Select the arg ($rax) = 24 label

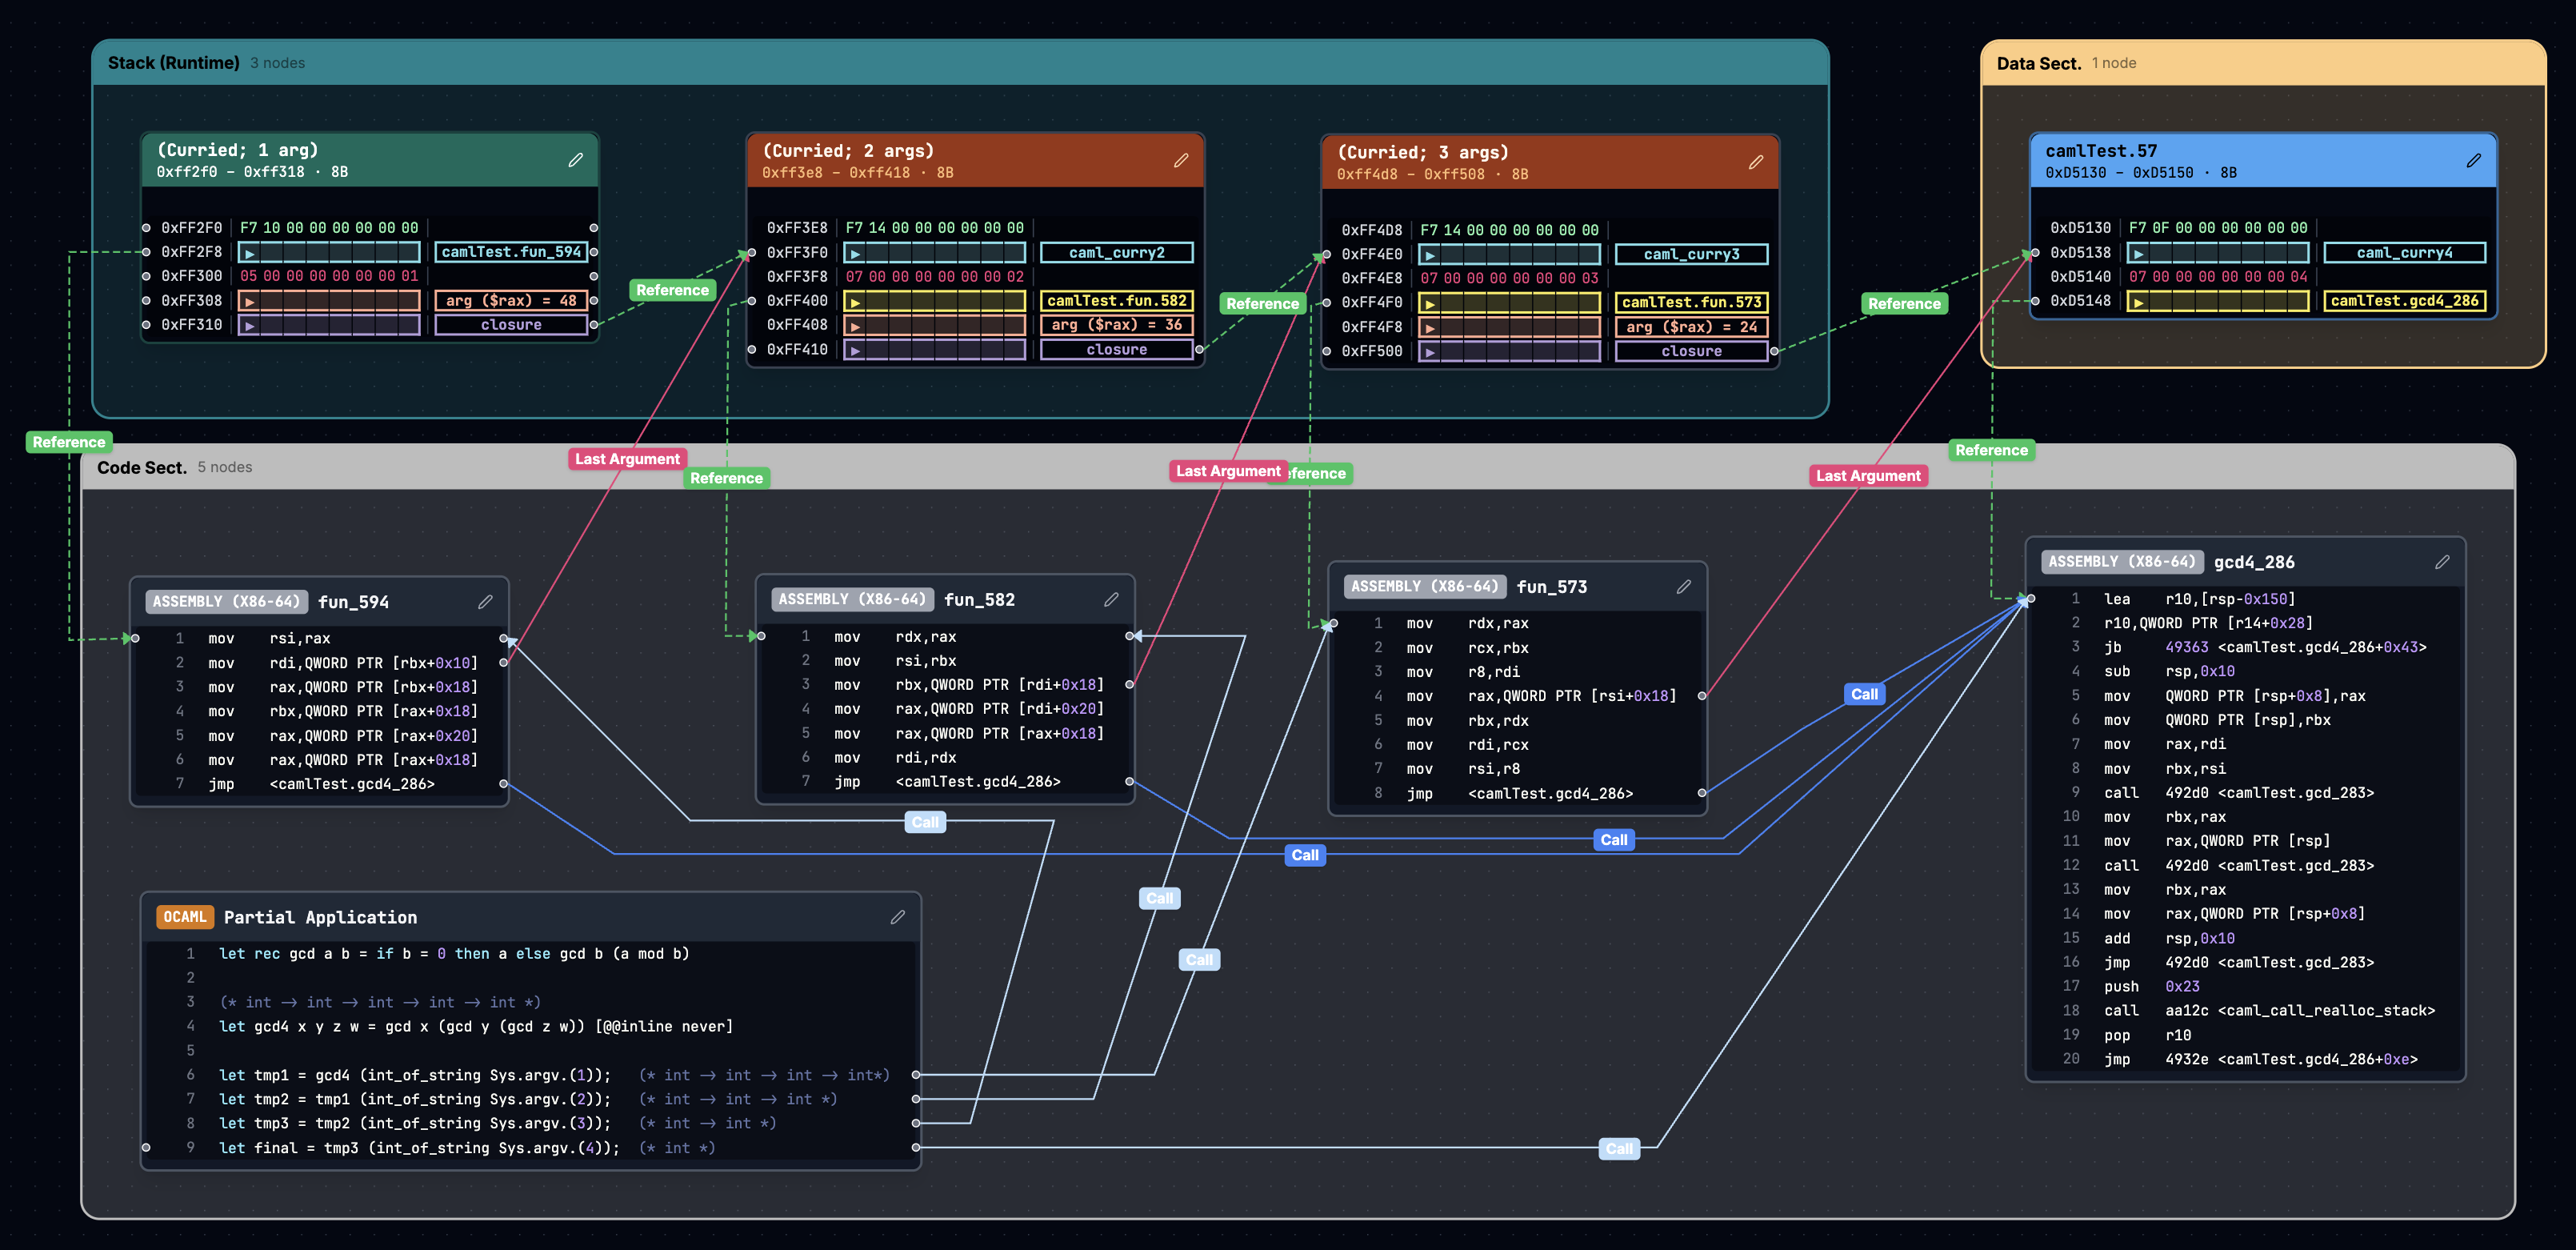click(1692, 327)
